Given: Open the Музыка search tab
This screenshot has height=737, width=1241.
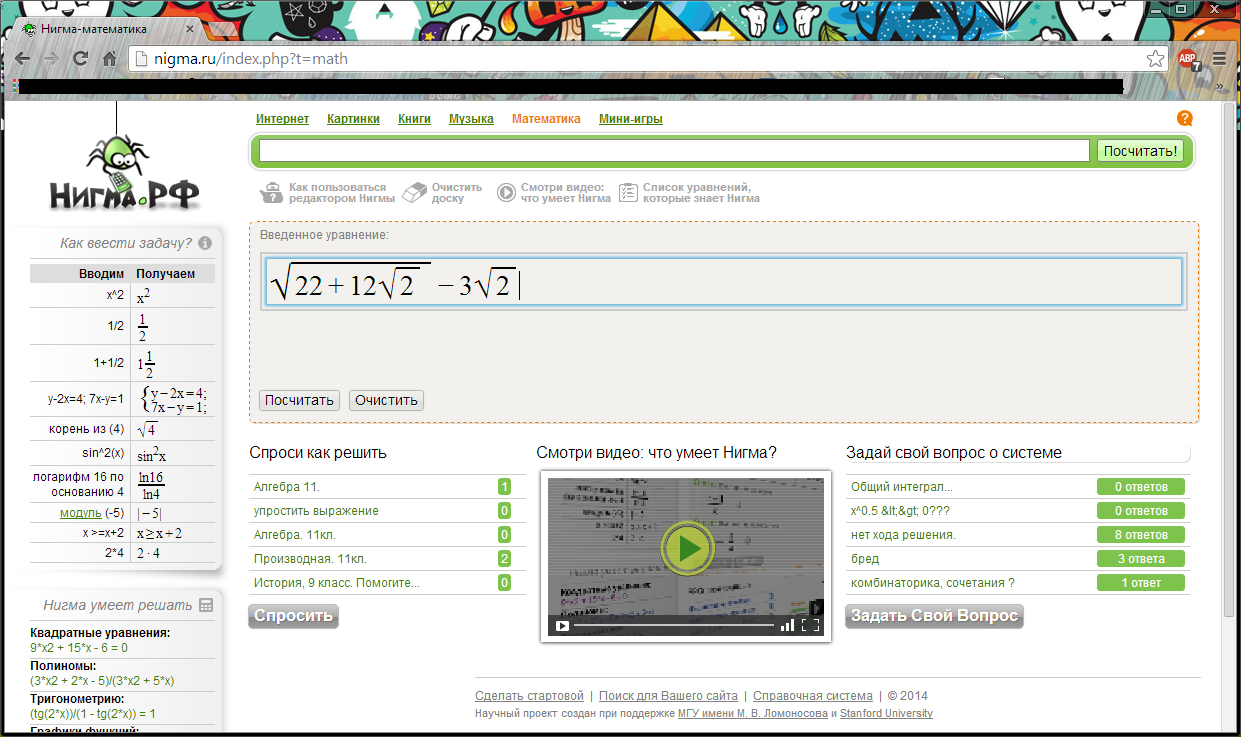Looking at the screenshot, I should pos(471,119).
